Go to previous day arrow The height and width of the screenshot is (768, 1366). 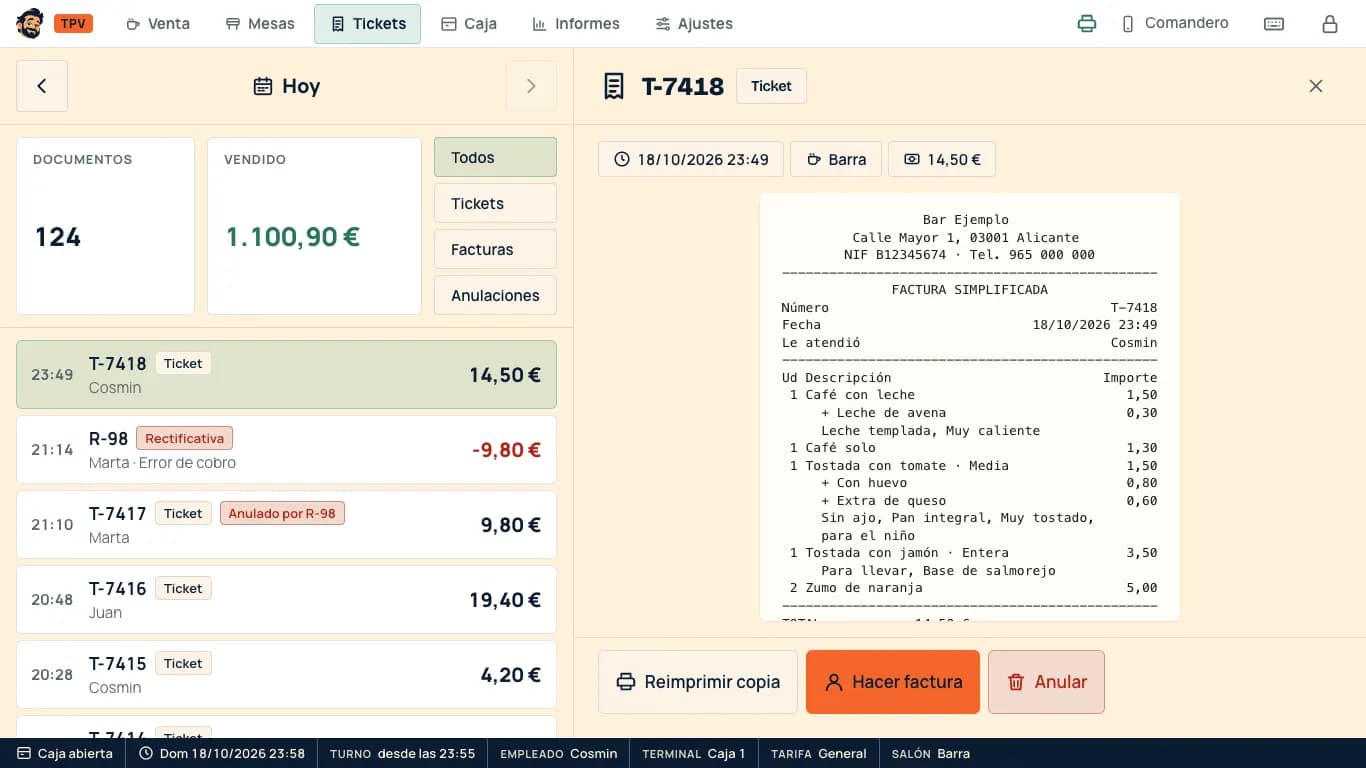(42, 86)
